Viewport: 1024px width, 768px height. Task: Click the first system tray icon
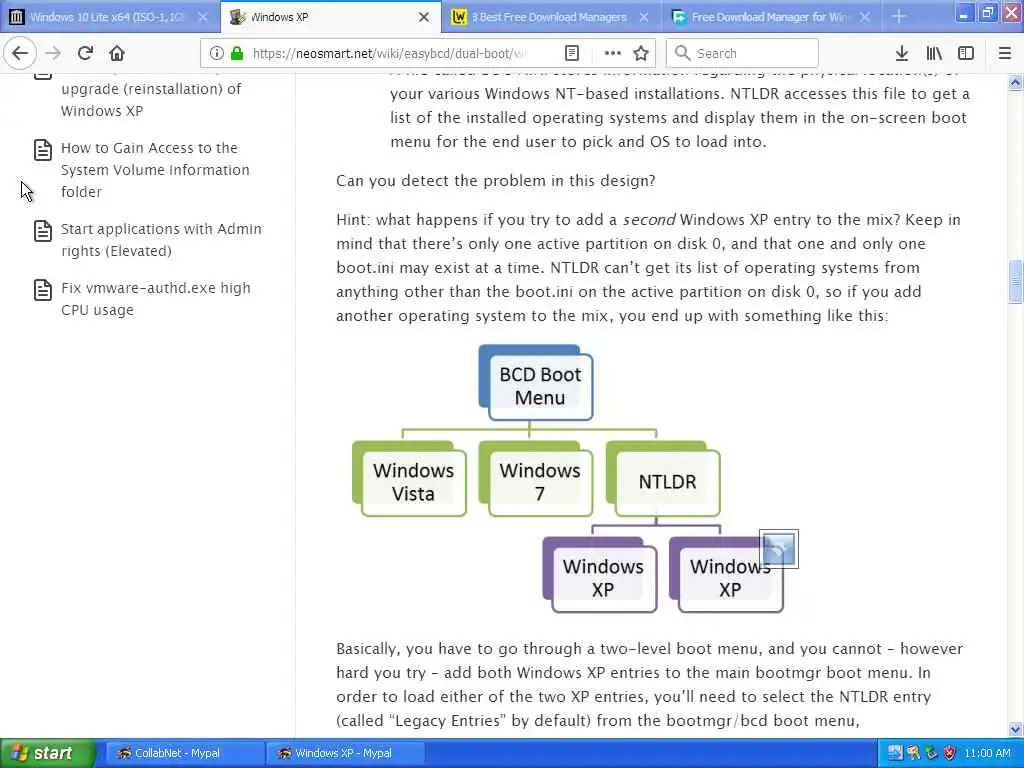point(895,753)
